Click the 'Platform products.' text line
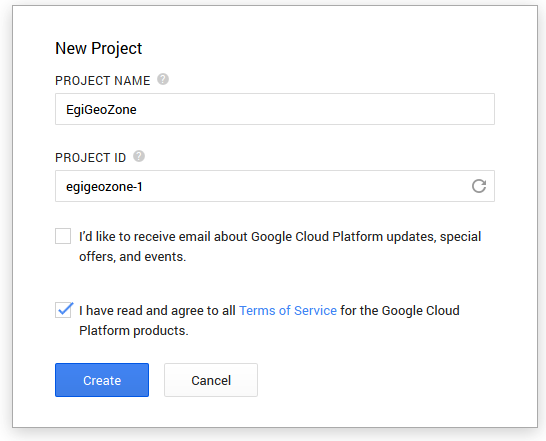This screenshot has height=441, width=546. pyautogui.click(x=134, y=331)
